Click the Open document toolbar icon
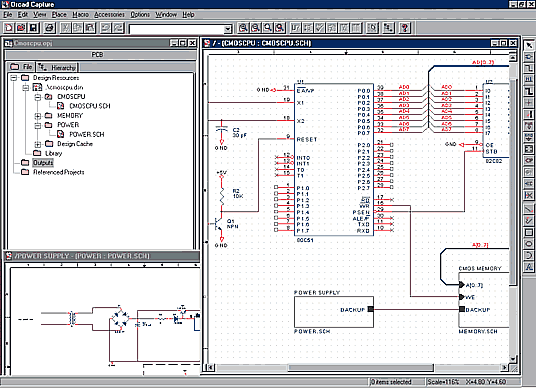The height and width of the screenshot is (388, 536). [x=21, y=28]
